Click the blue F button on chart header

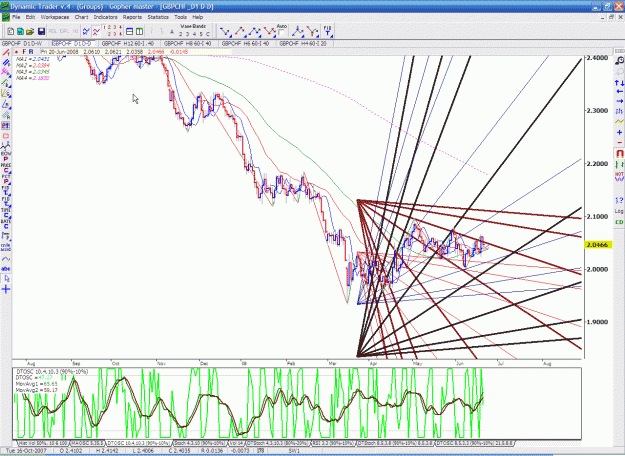coord(24,52)
